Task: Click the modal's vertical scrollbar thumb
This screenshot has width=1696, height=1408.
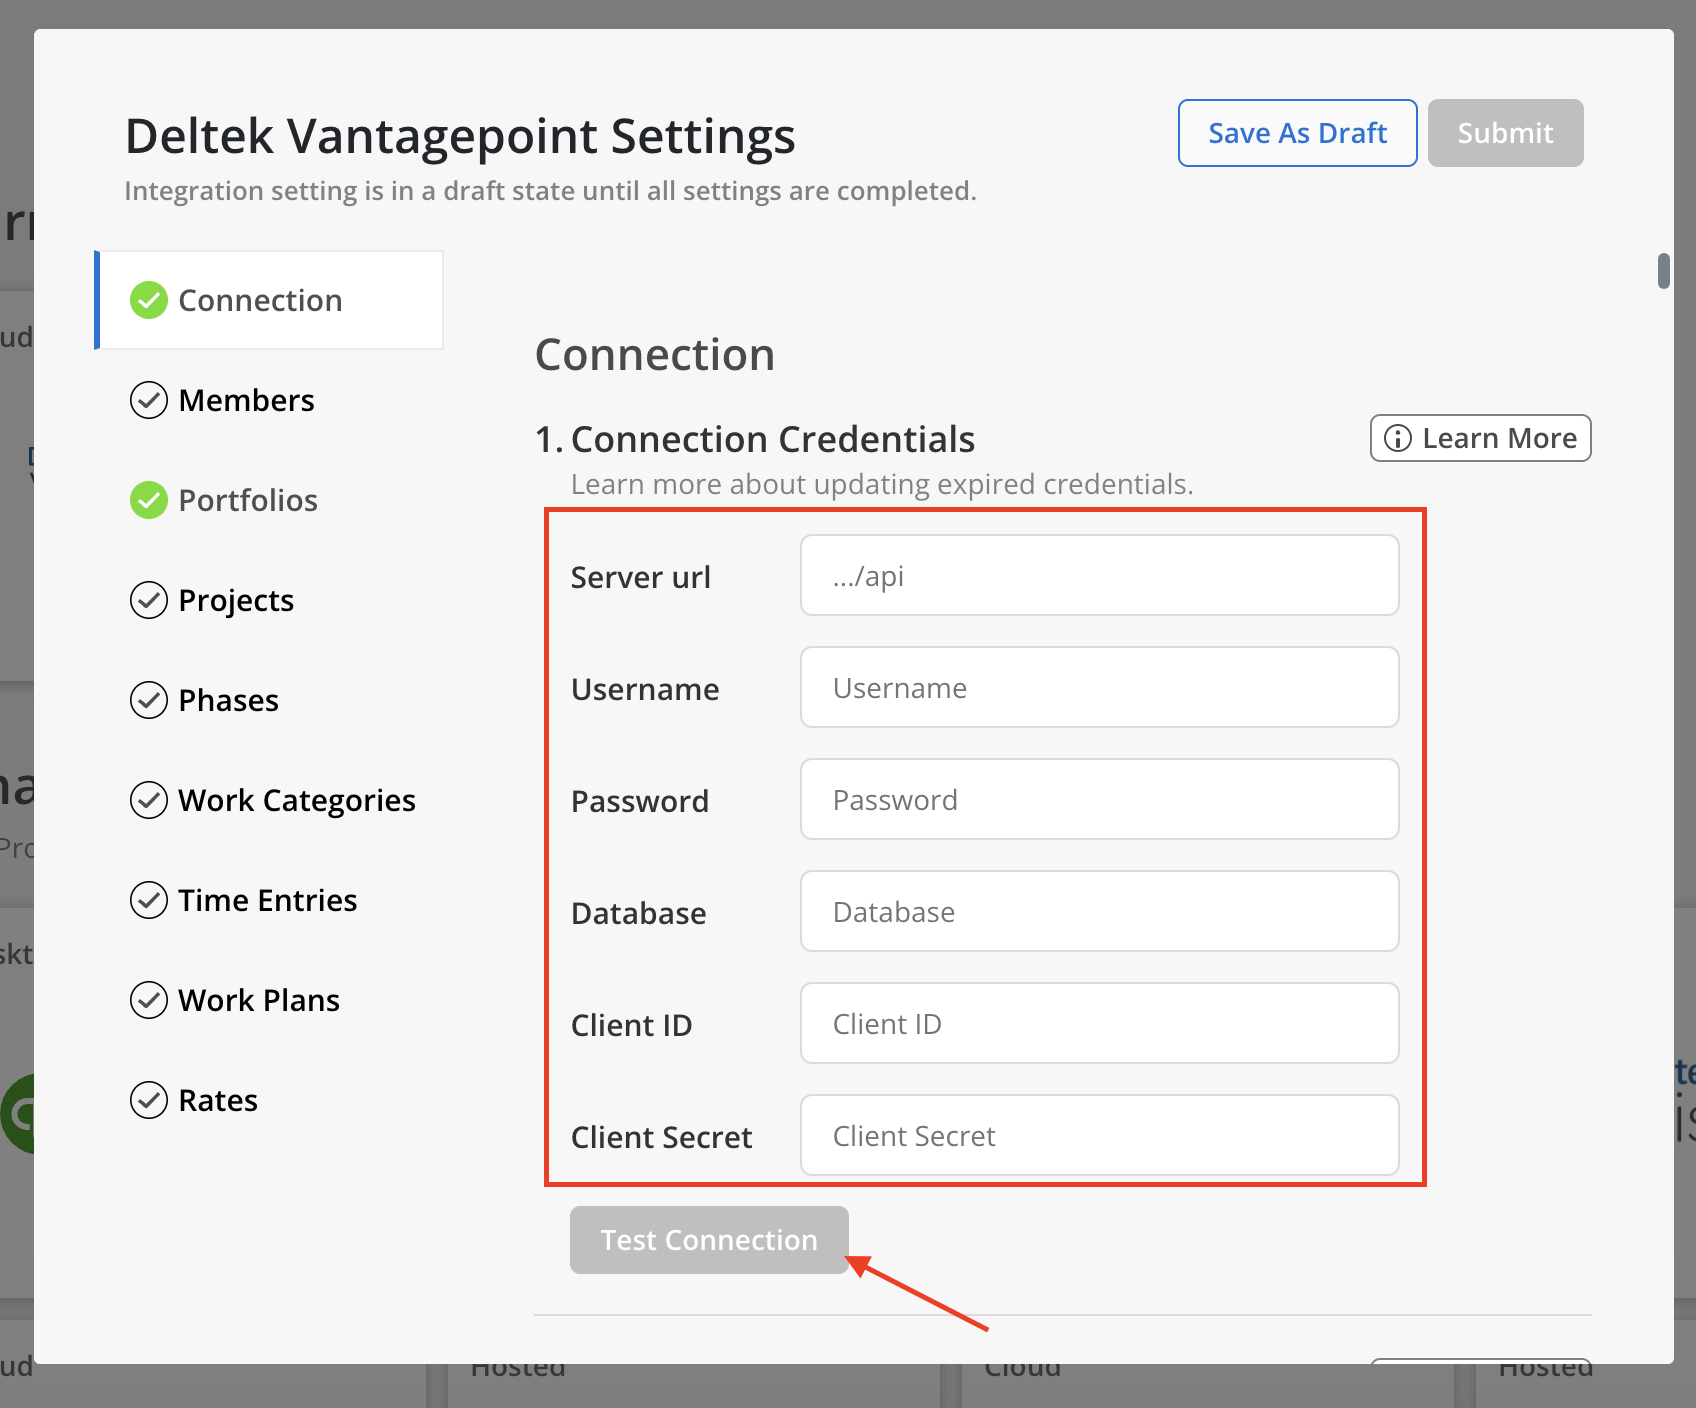Action: 1664,271
